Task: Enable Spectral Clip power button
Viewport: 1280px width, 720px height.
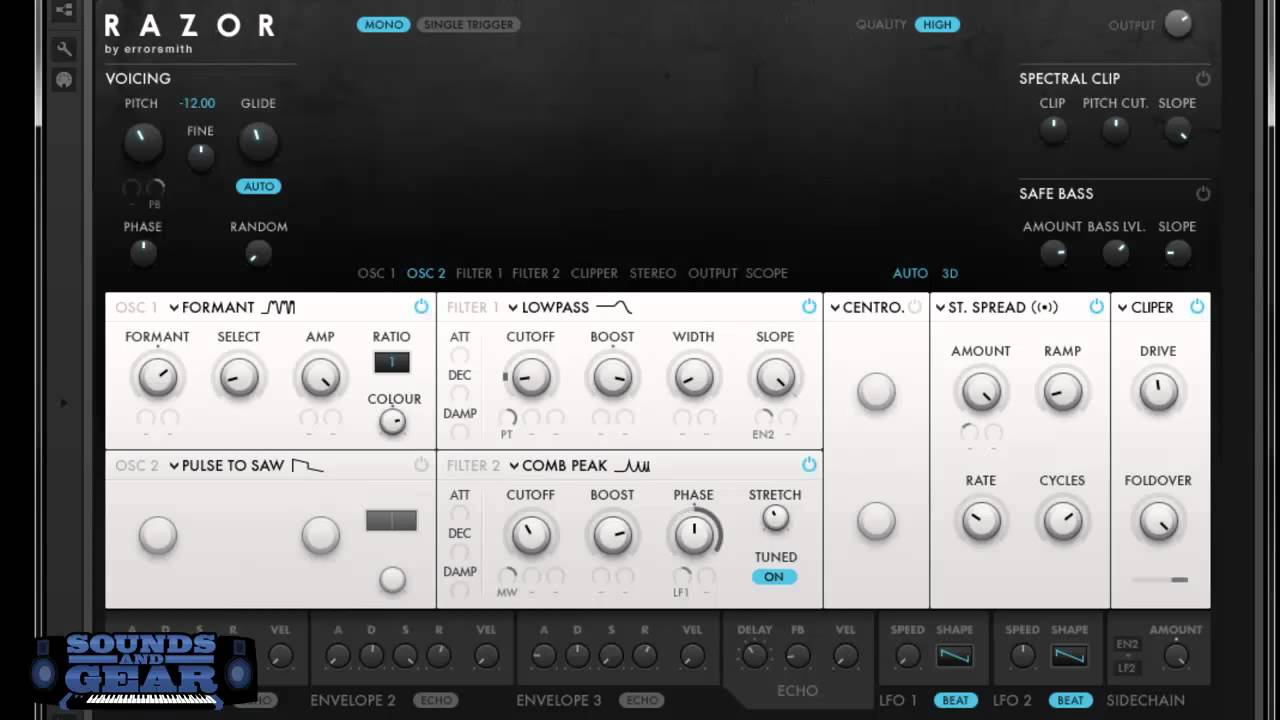Action: (1203, 78)
